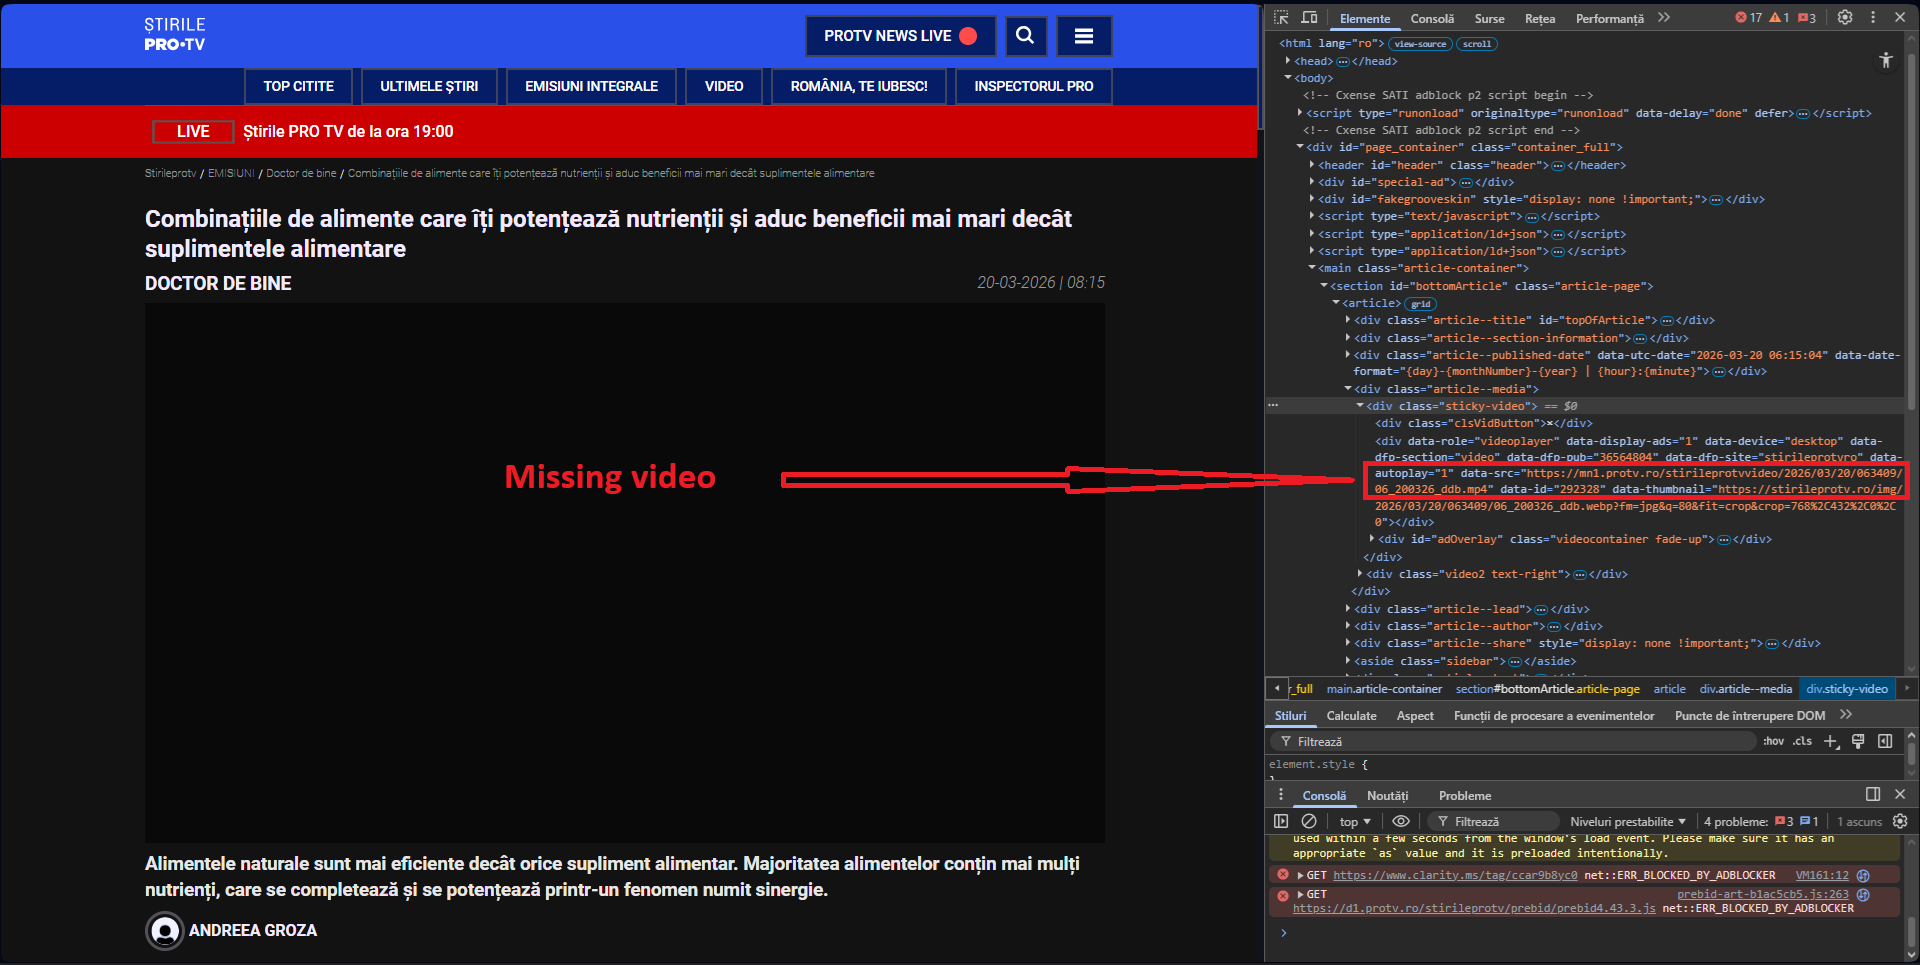Open the site search magnifier icon
The height and width of the screenshot is (965, 1920).
1025,36
